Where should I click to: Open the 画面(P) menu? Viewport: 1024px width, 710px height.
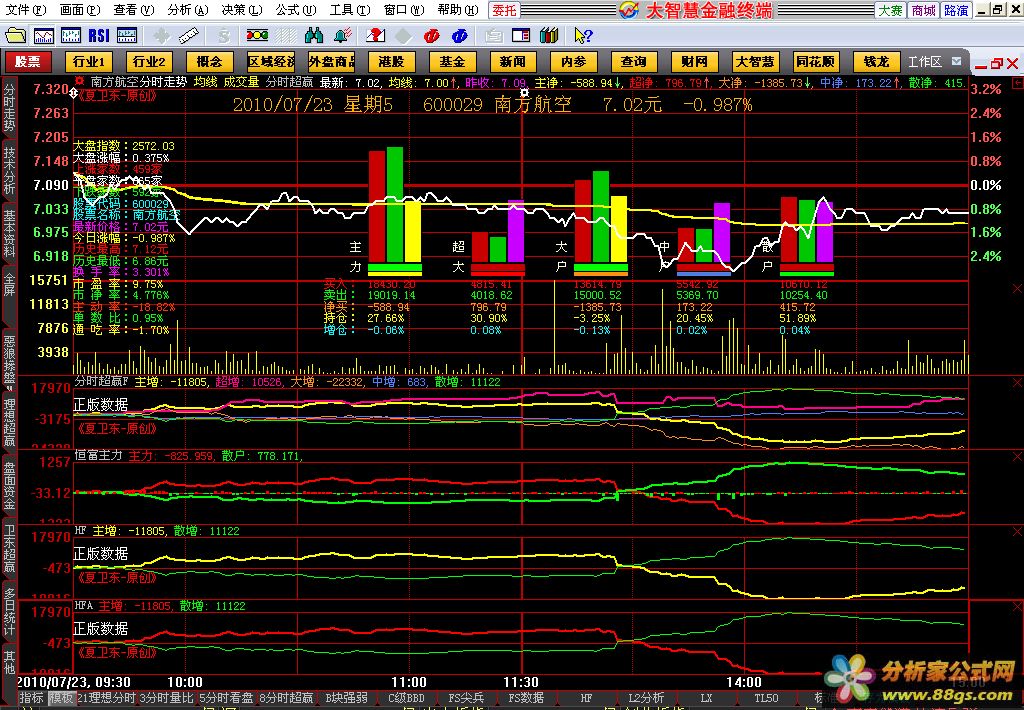click(80, 10)
